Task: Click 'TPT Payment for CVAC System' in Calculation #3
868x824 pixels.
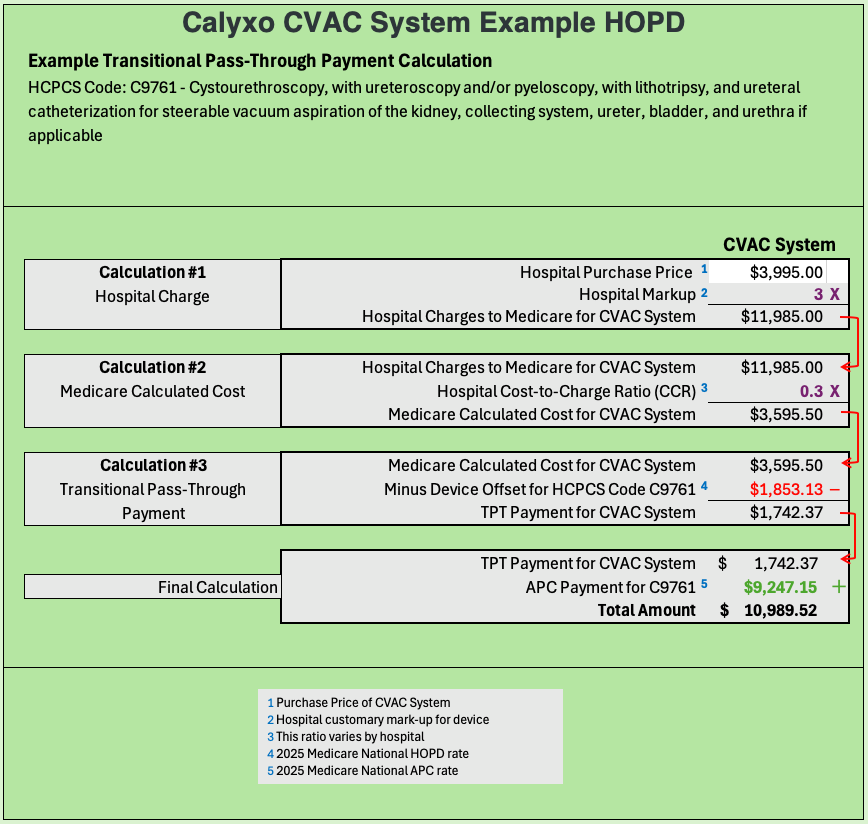Action: pos(588,512)
